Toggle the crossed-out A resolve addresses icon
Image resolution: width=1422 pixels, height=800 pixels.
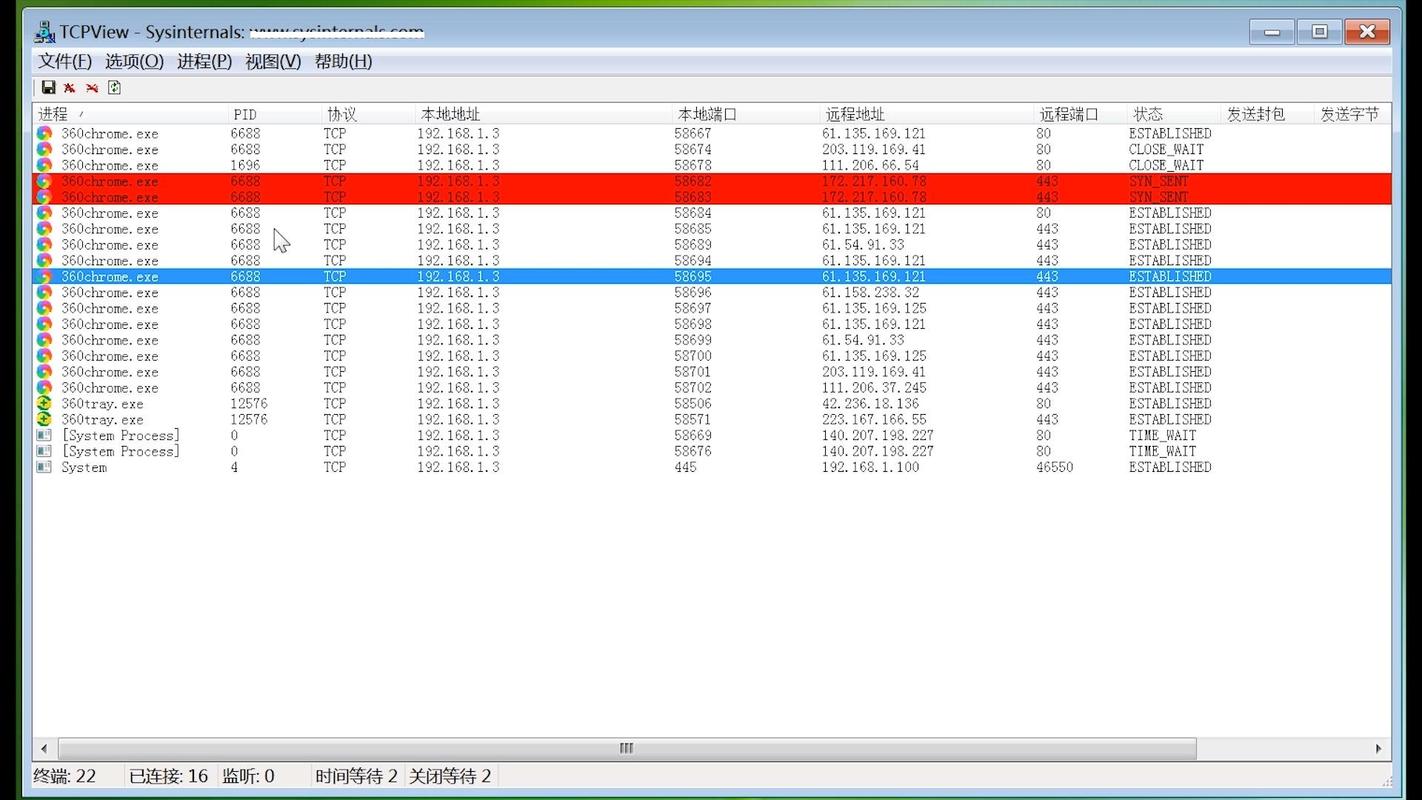point(70,88)
